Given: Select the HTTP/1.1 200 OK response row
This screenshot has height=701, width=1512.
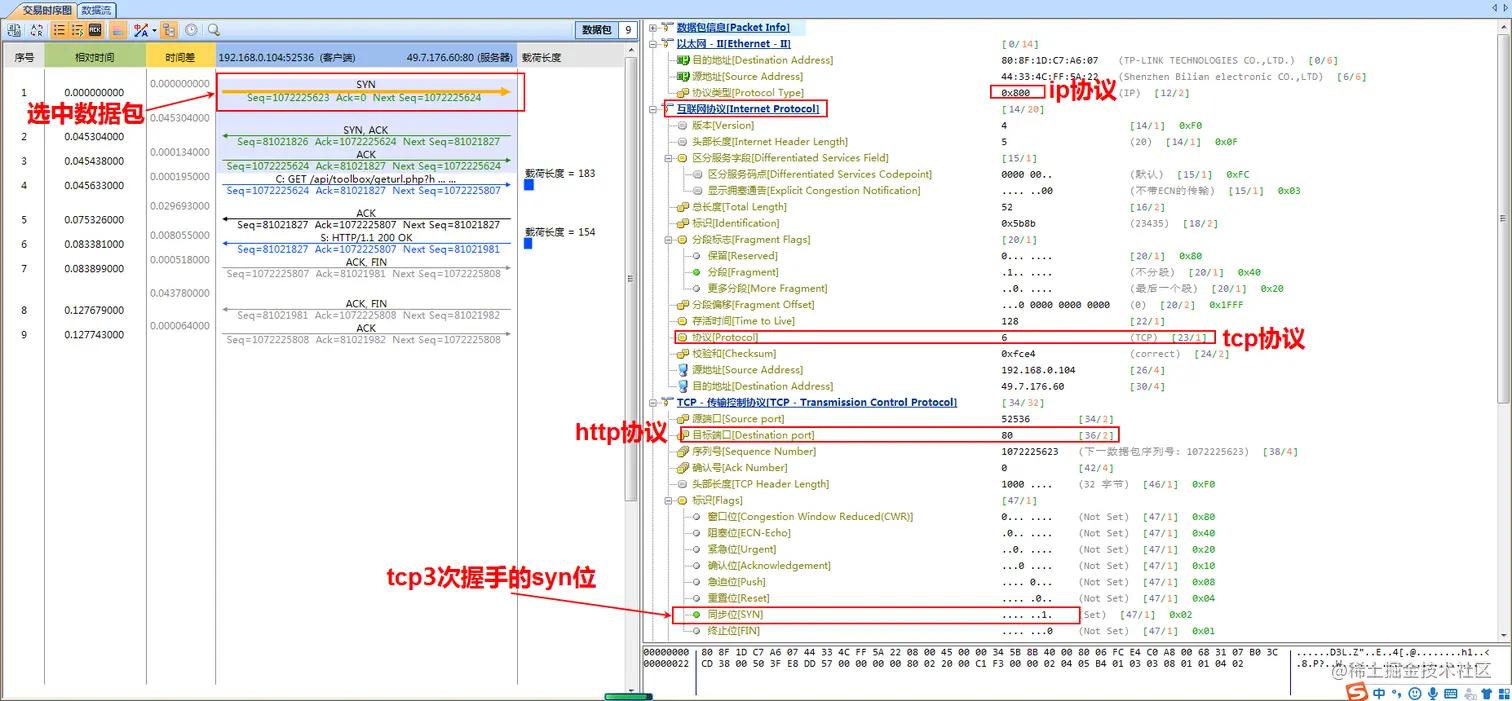Looking at the screenshot, I should pos(366,244).
